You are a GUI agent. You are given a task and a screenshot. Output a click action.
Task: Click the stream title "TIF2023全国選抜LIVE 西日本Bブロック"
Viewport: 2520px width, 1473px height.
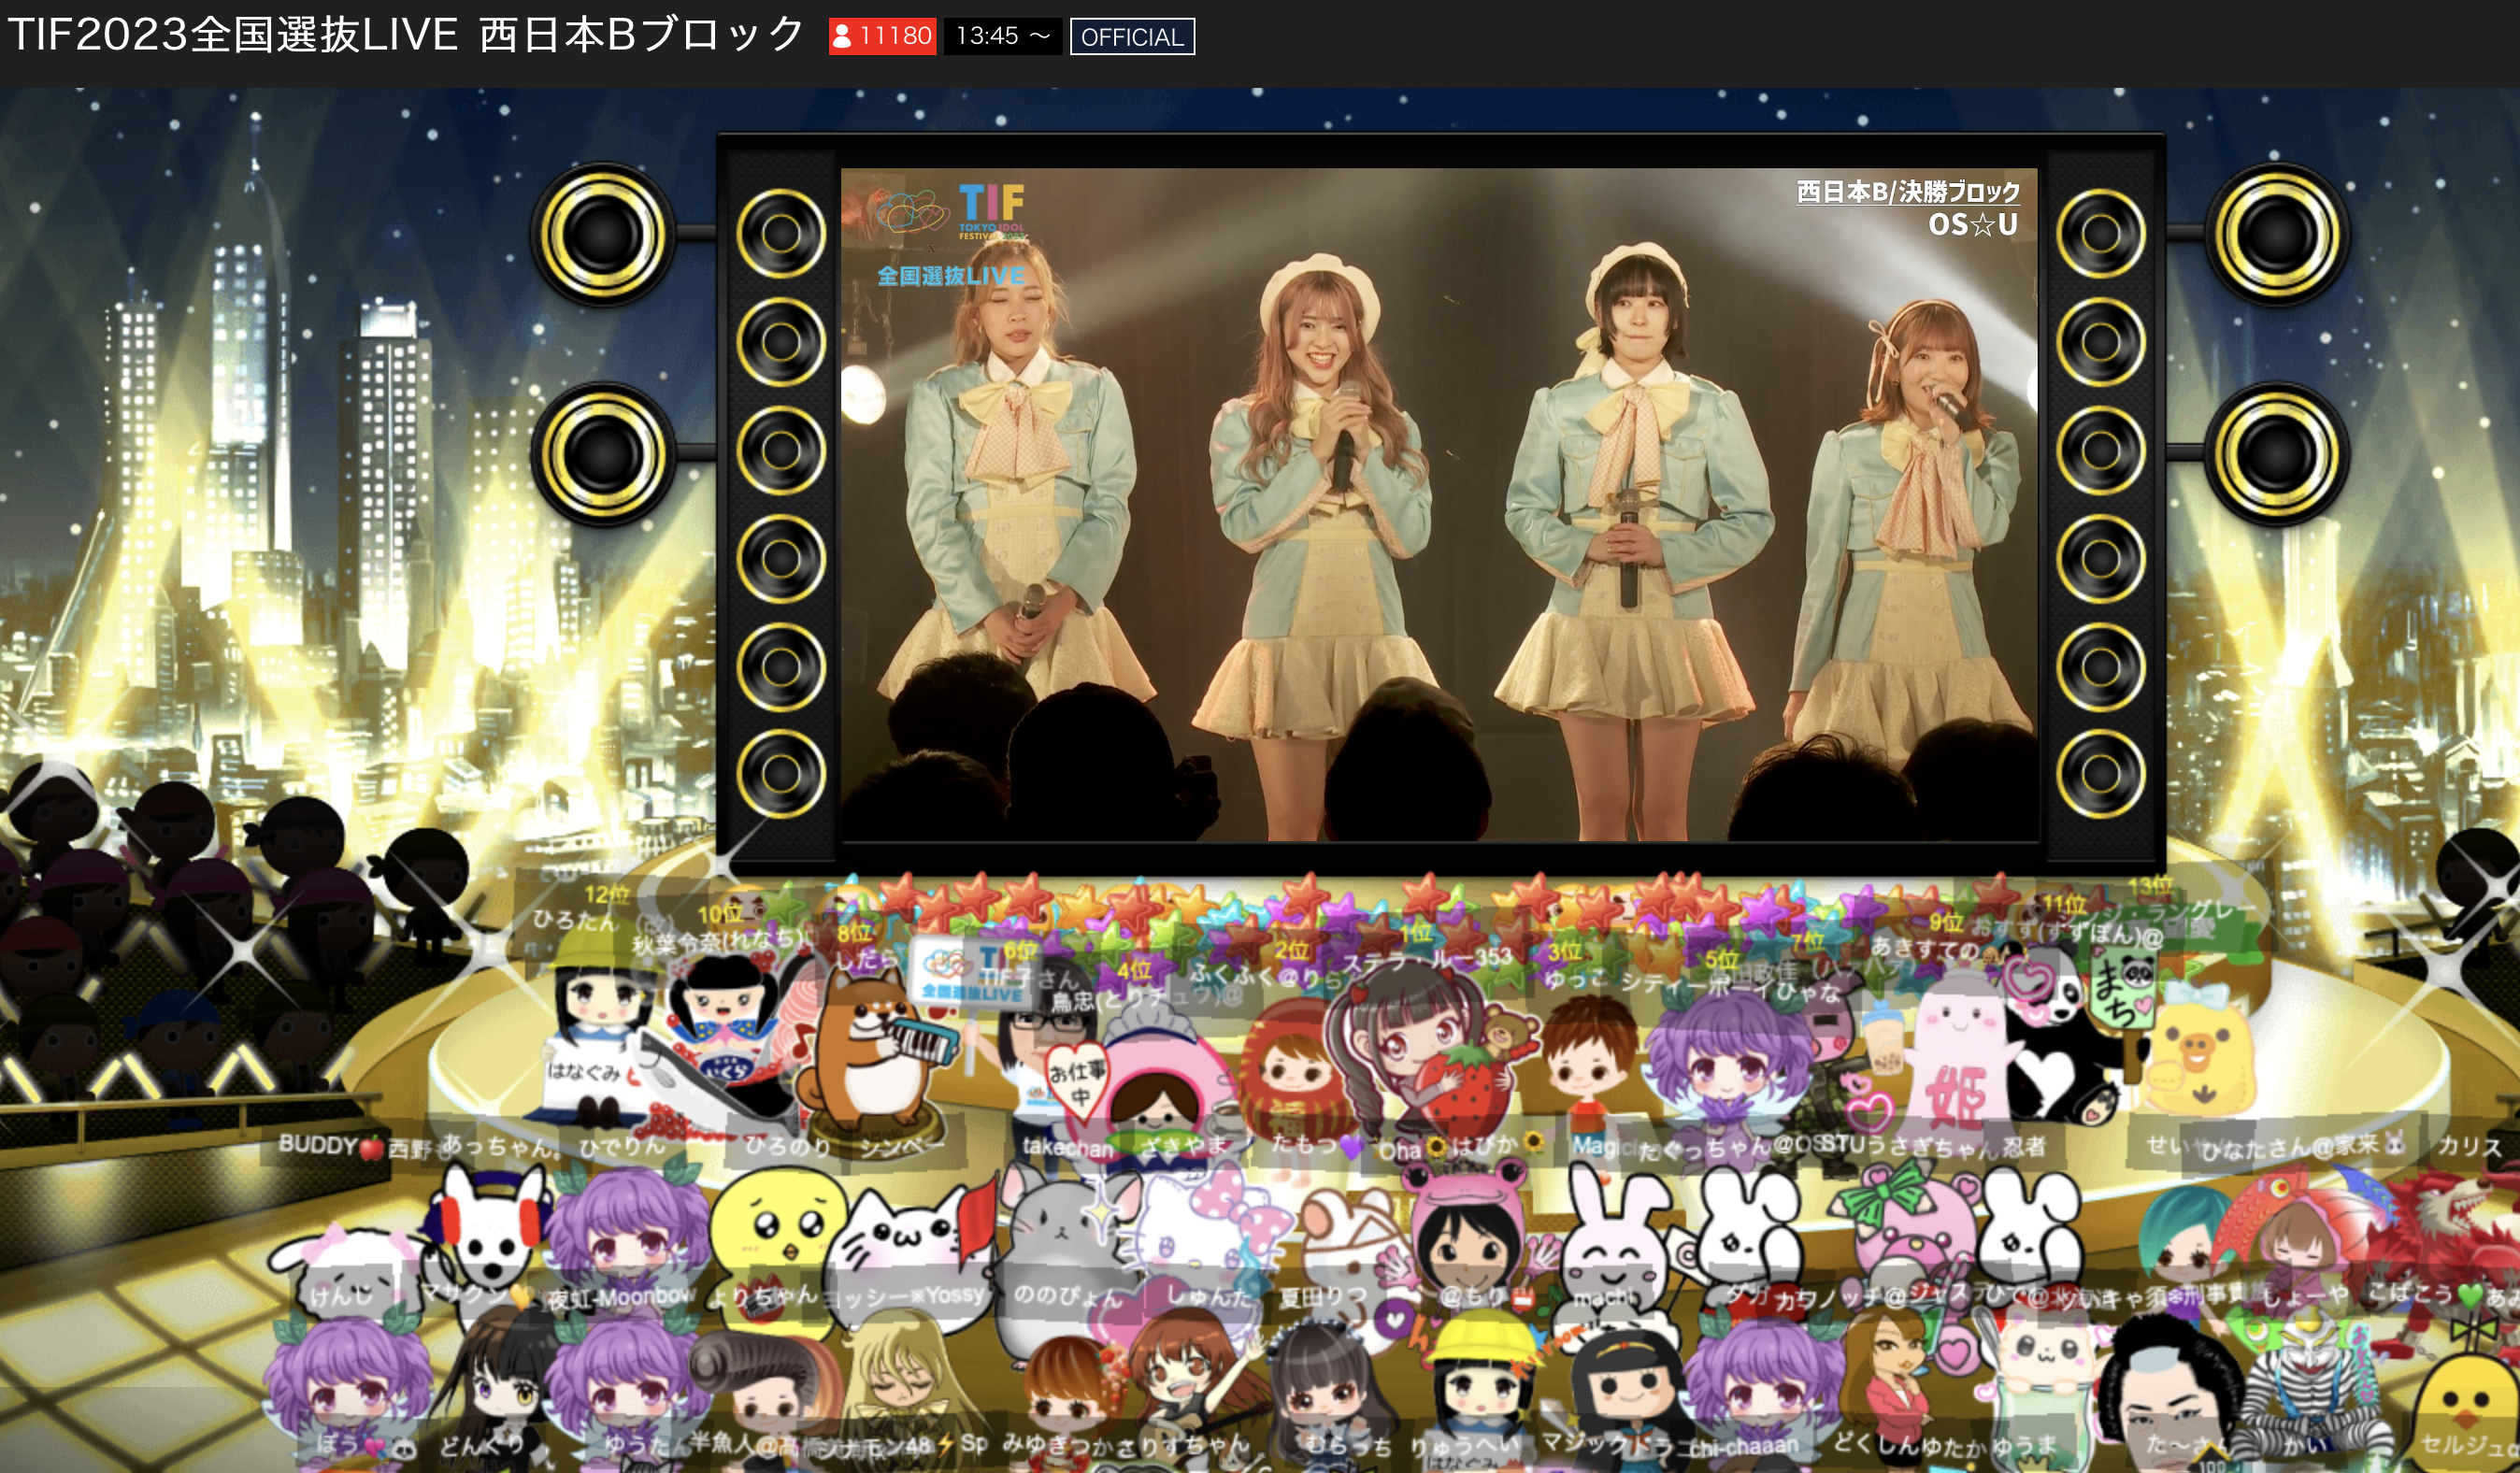pos(405,35)
